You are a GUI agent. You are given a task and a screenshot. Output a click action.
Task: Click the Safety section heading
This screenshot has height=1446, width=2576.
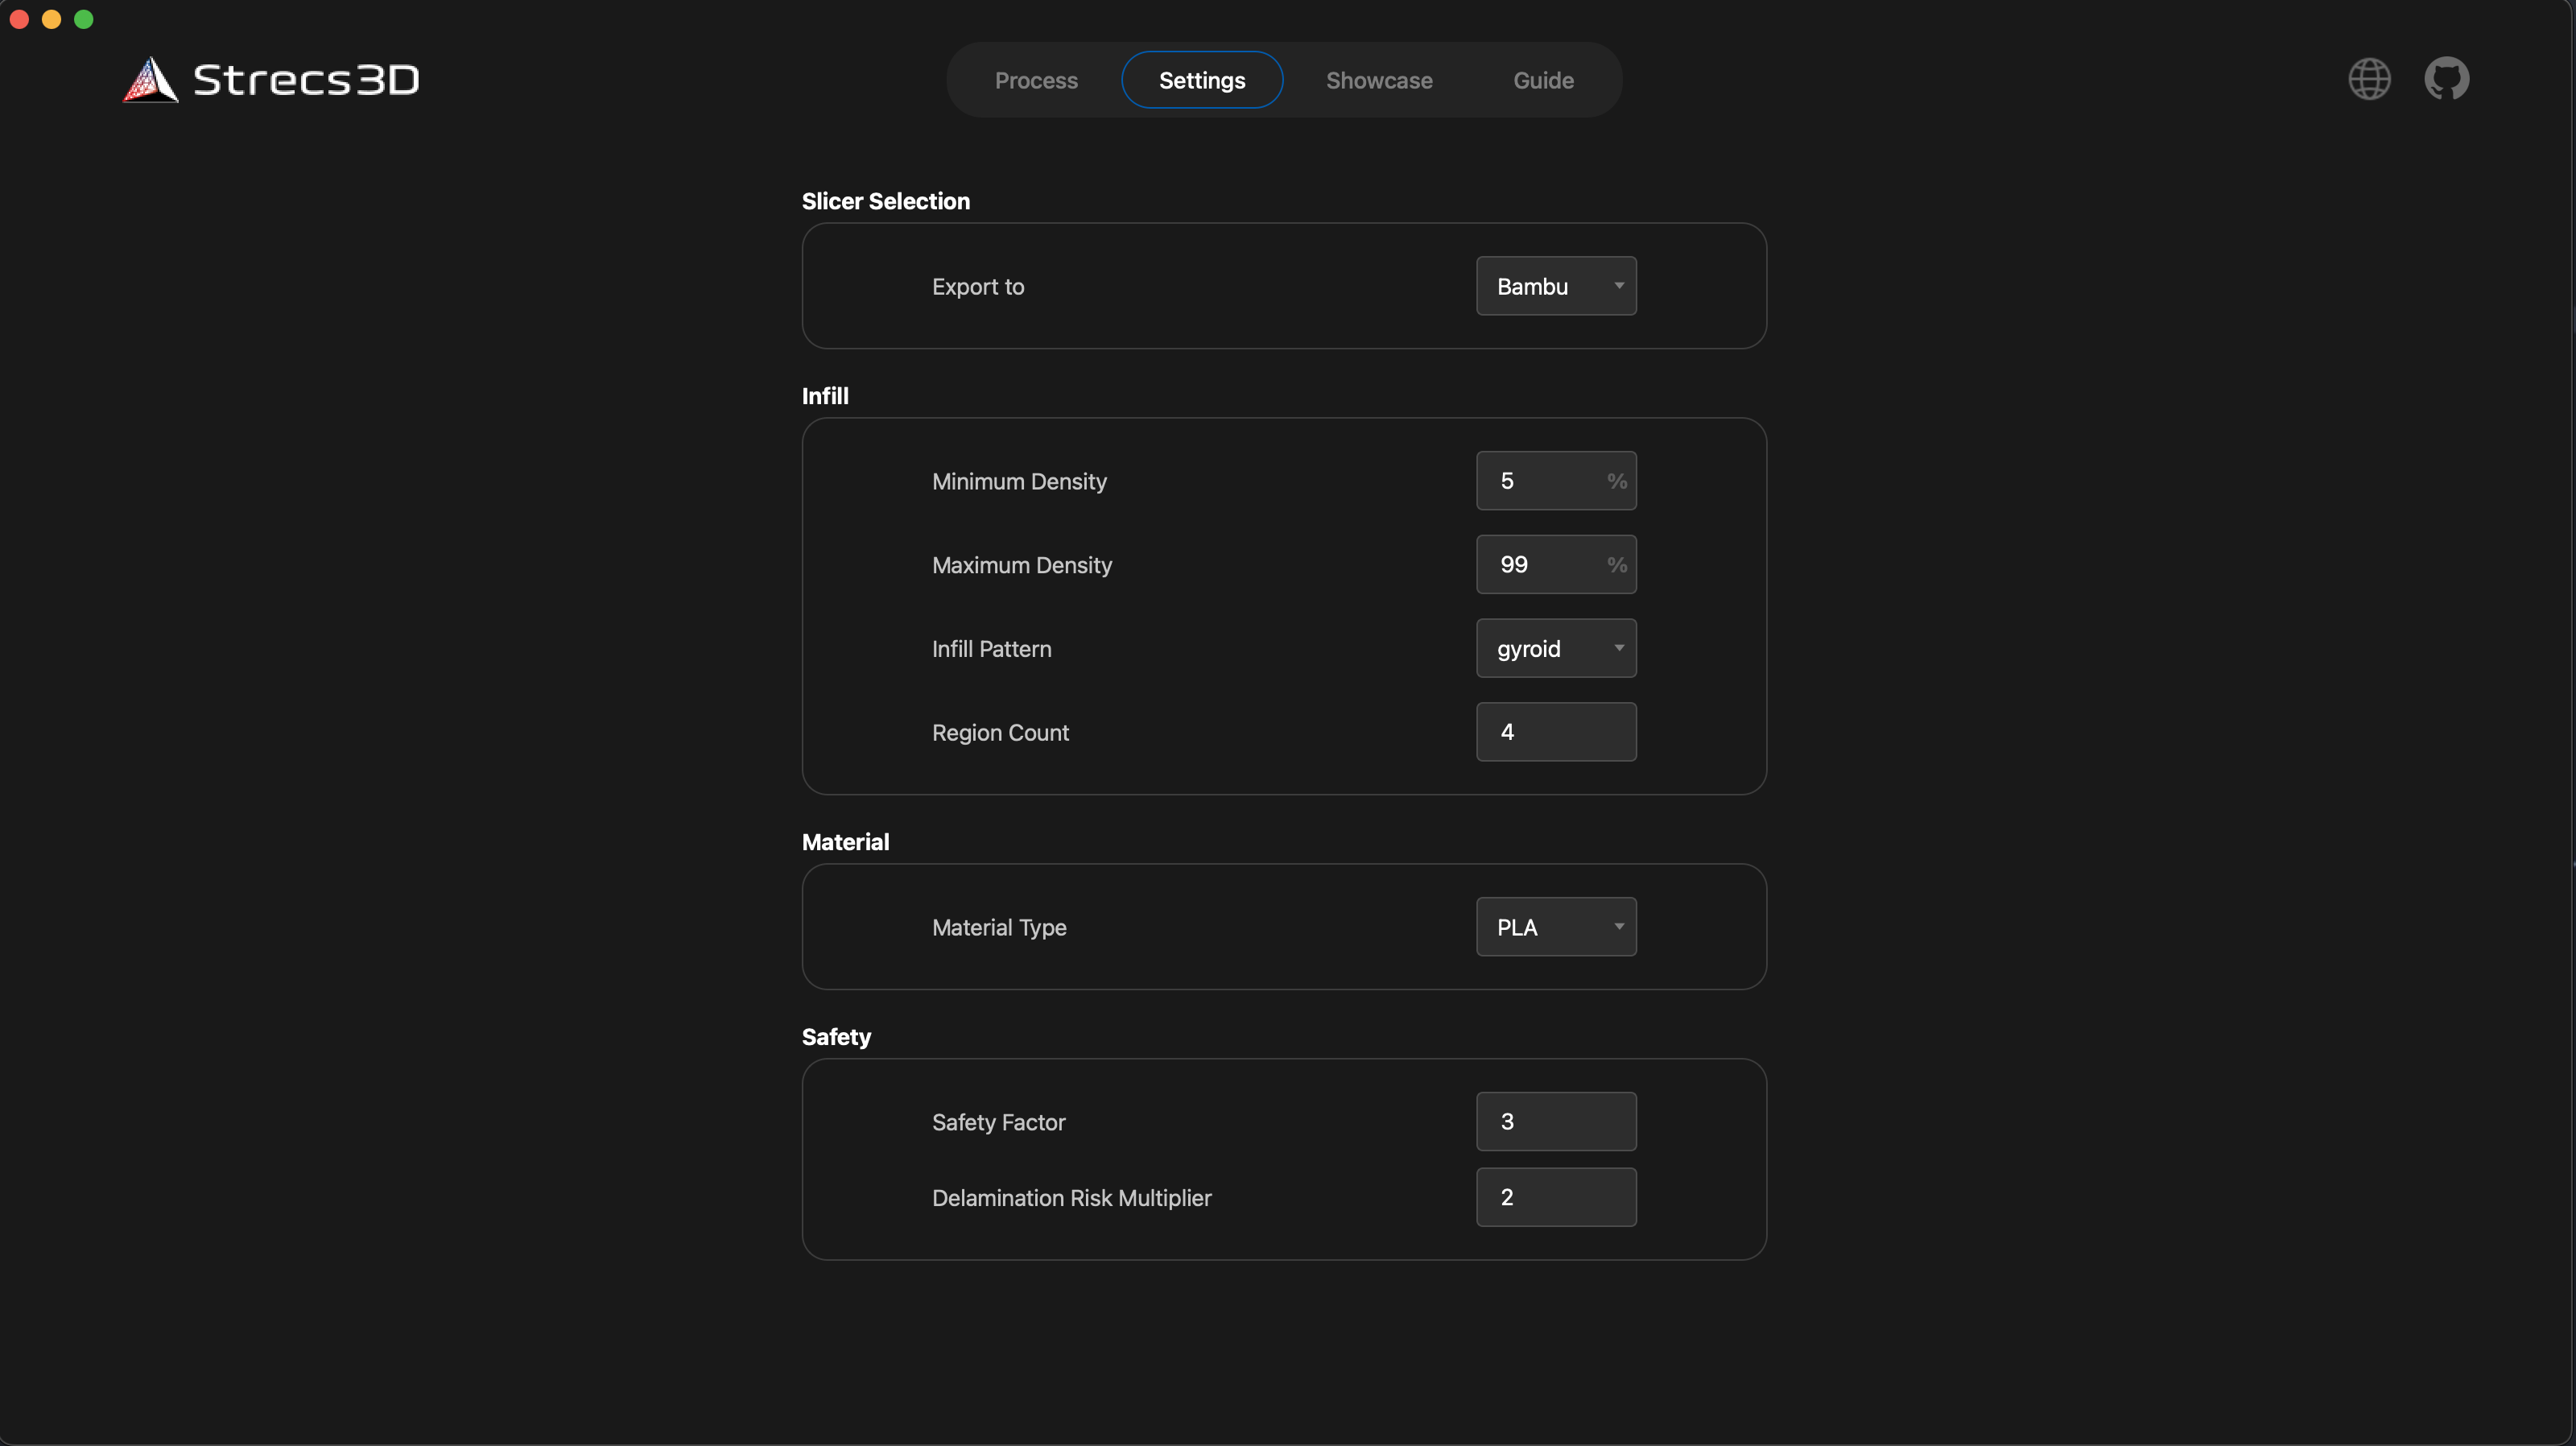click(x=836, y=1036)
